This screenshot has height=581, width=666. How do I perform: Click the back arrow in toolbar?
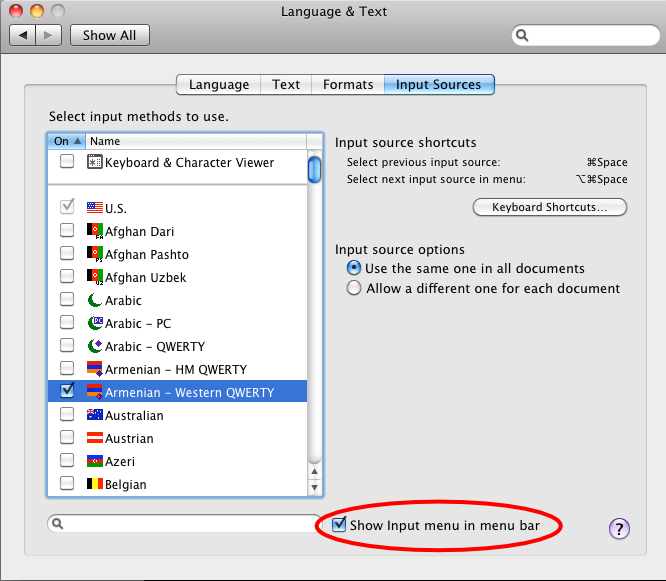pyautogui.click(x=25, y=35)
